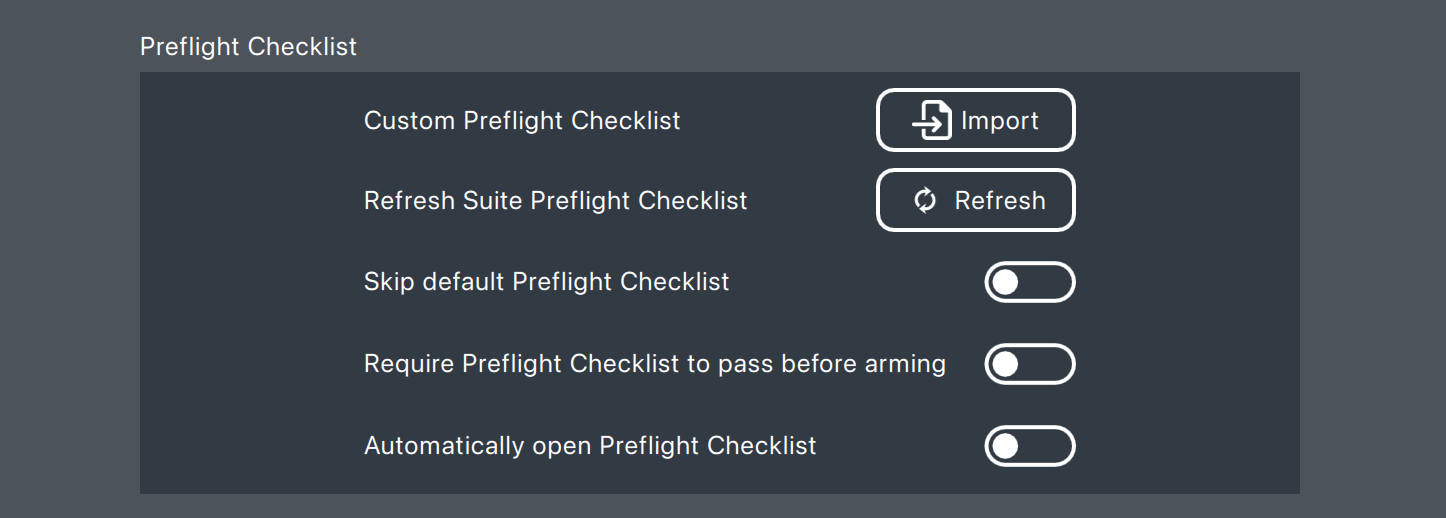Click the Skip default Preflight Checklist text
This screenshot has height=518, width=1446.
coord(546,282)
